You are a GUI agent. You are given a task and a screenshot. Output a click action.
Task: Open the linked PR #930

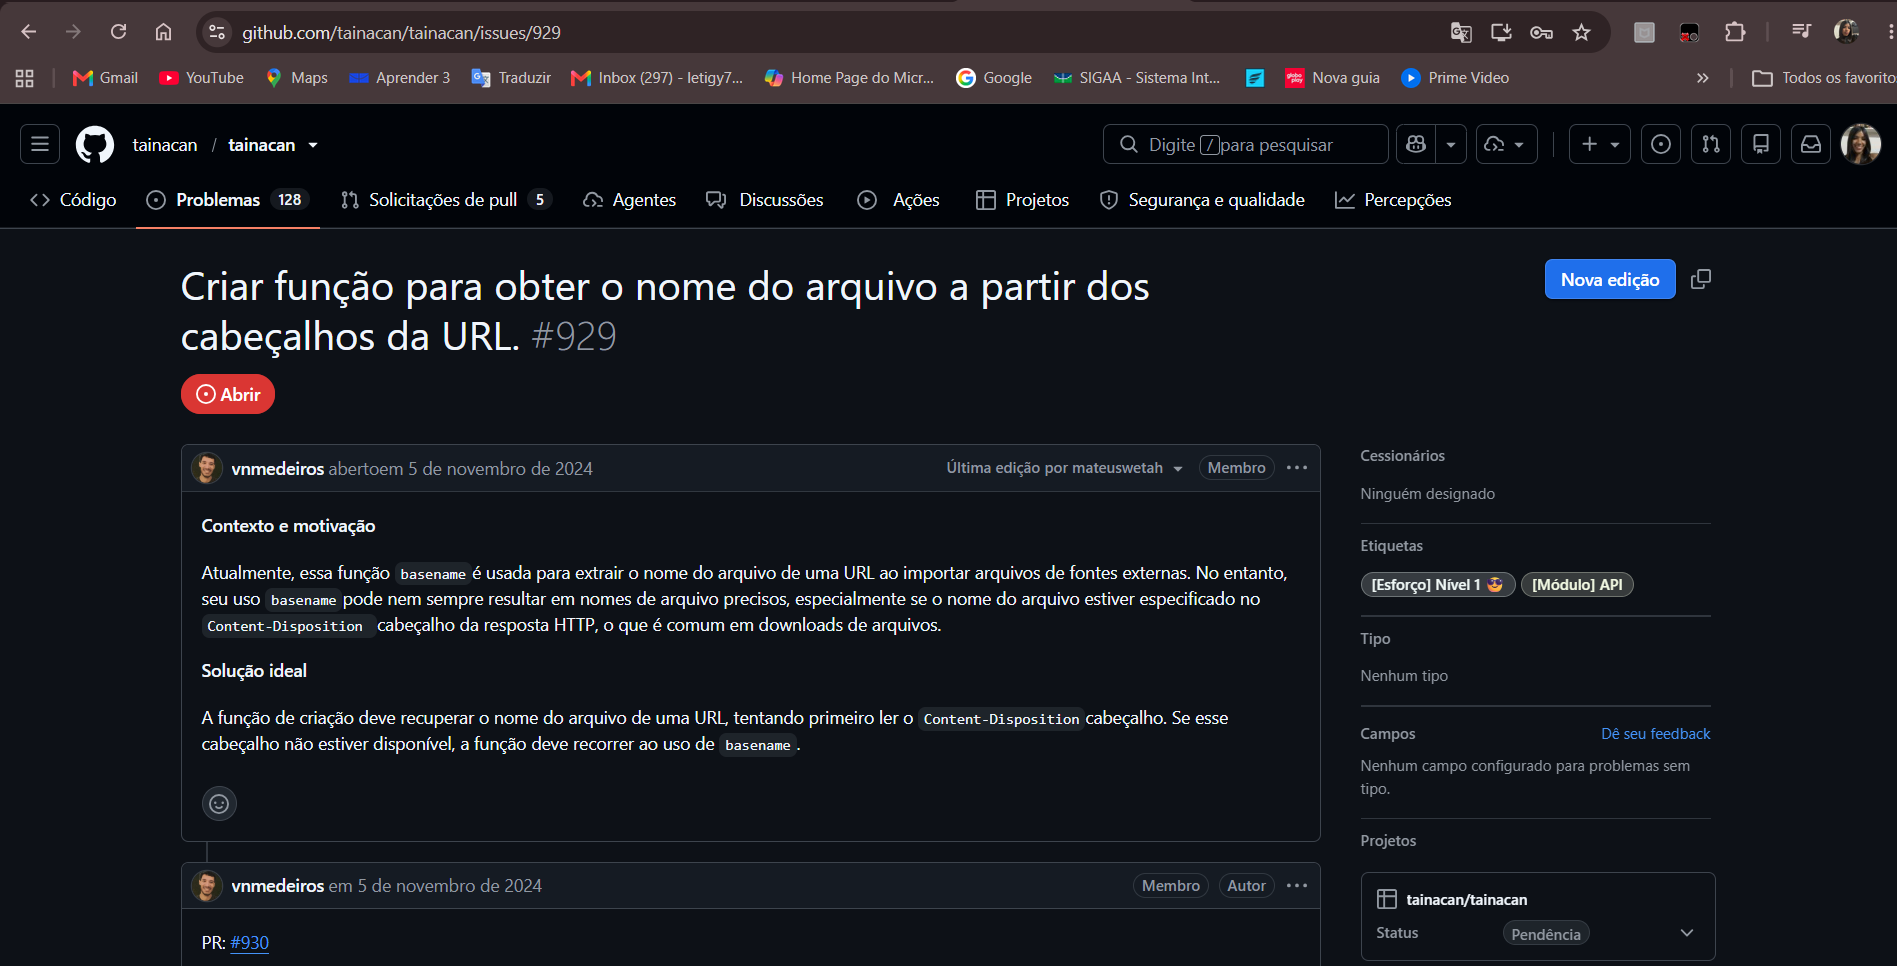point(249,942)
